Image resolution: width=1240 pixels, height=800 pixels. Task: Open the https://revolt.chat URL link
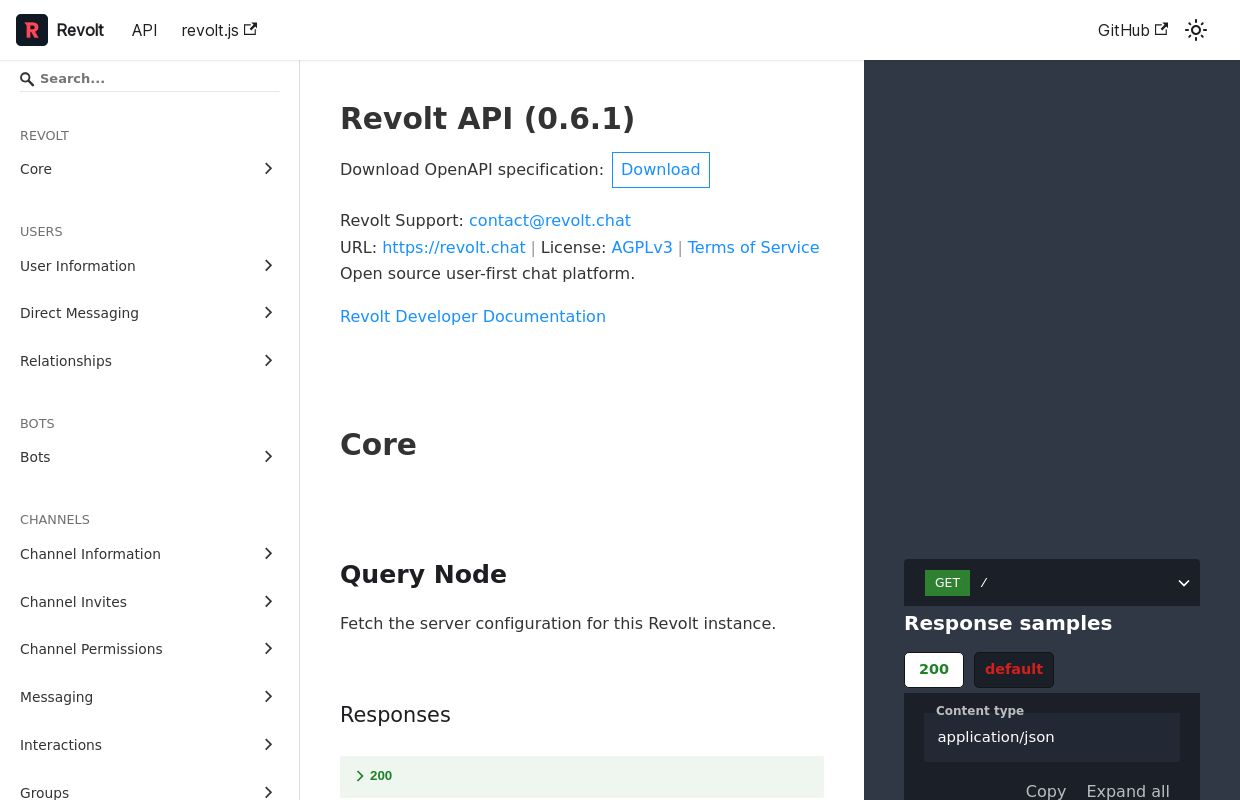pos(454,247)
